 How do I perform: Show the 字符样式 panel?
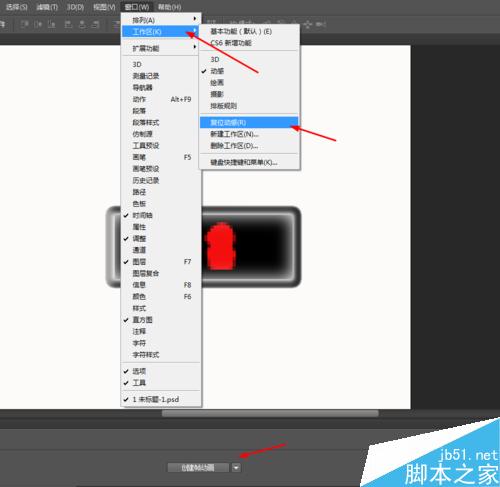161,355
